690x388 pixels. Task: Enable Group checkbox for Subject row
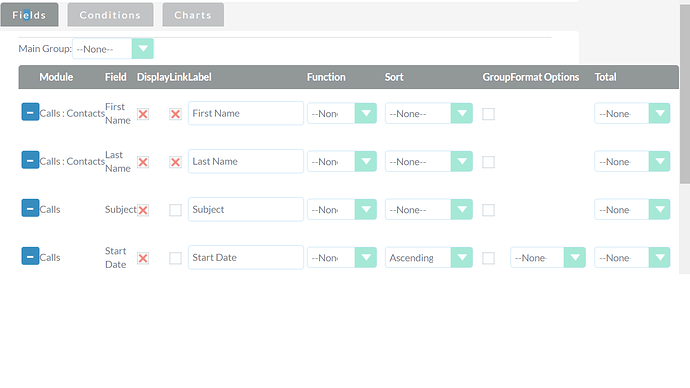coord(488,210)
